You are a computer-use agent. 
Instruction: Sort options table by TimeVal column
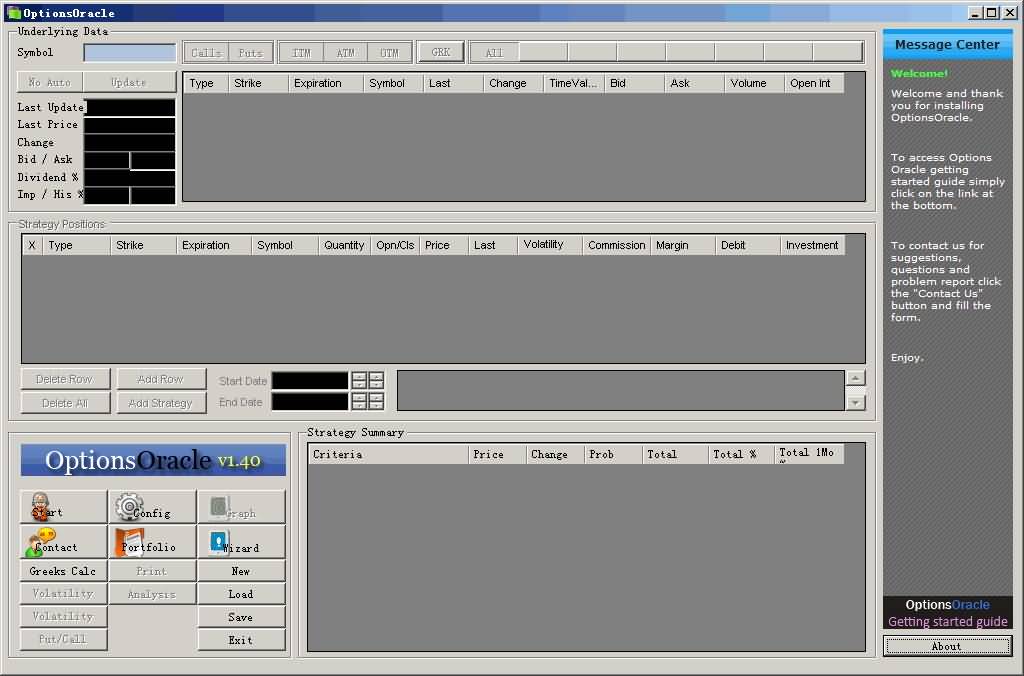coord(573,83)
